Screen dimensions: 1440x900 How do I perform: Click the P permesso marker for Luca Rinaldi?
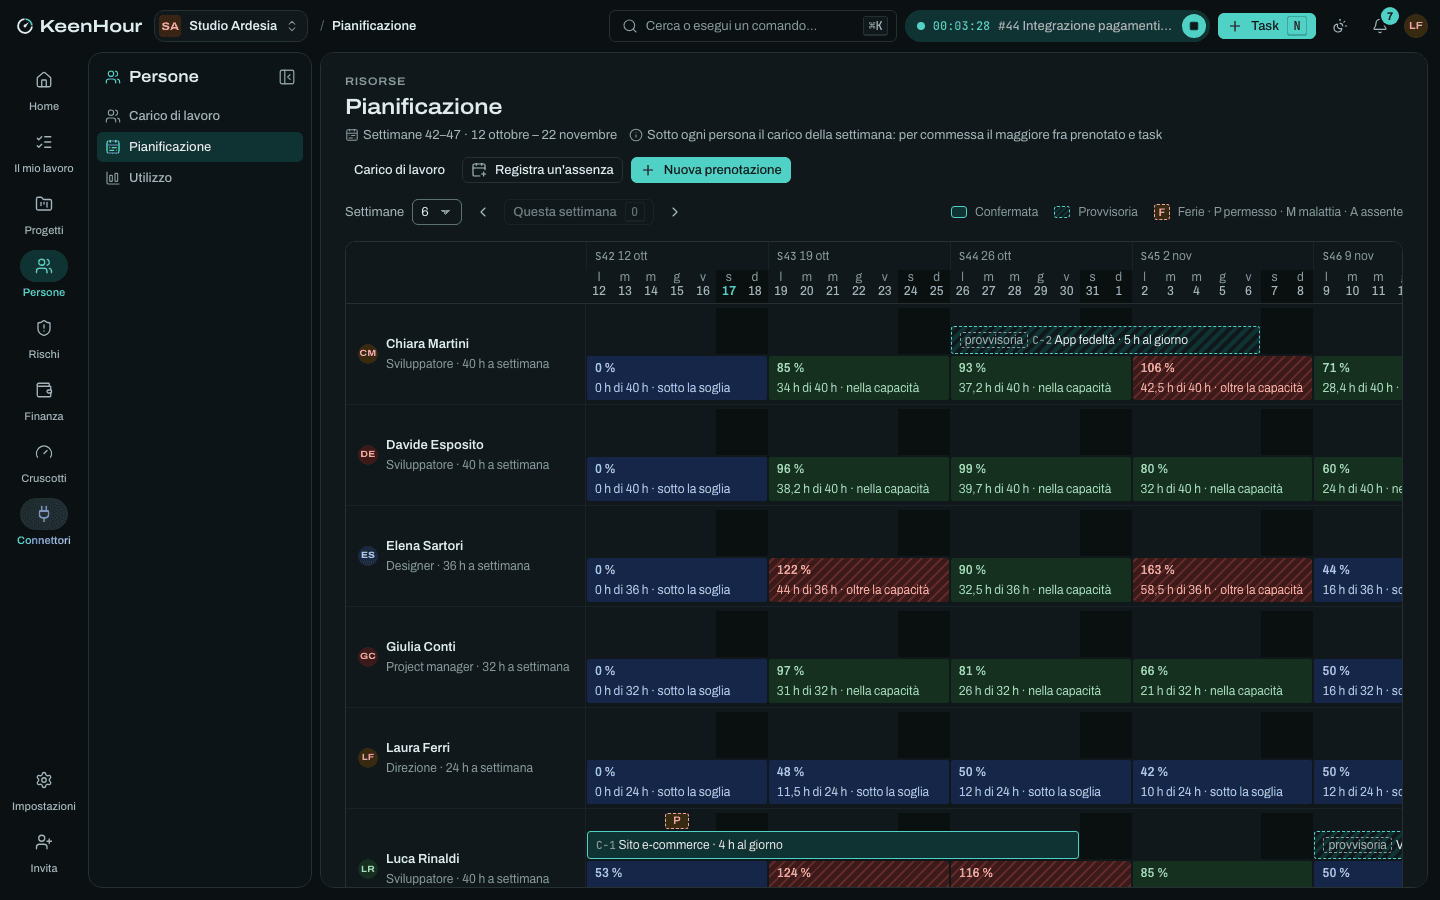coord(677,821)
